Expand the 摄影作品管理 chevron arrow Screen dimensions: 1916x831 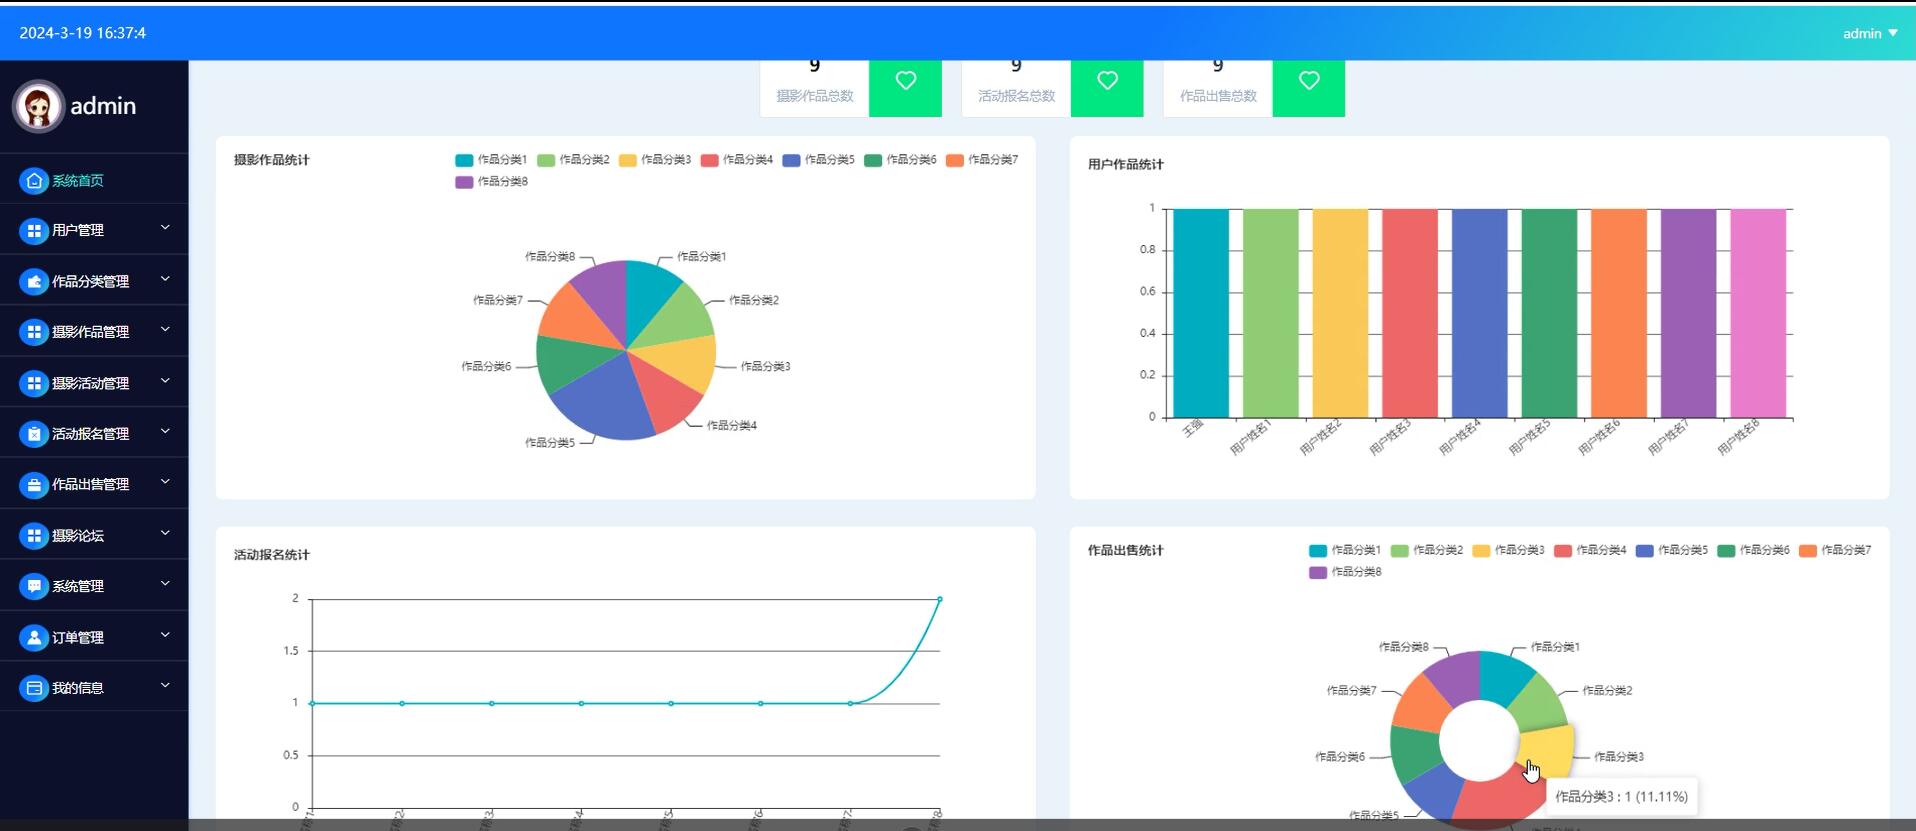coord(165,330)
